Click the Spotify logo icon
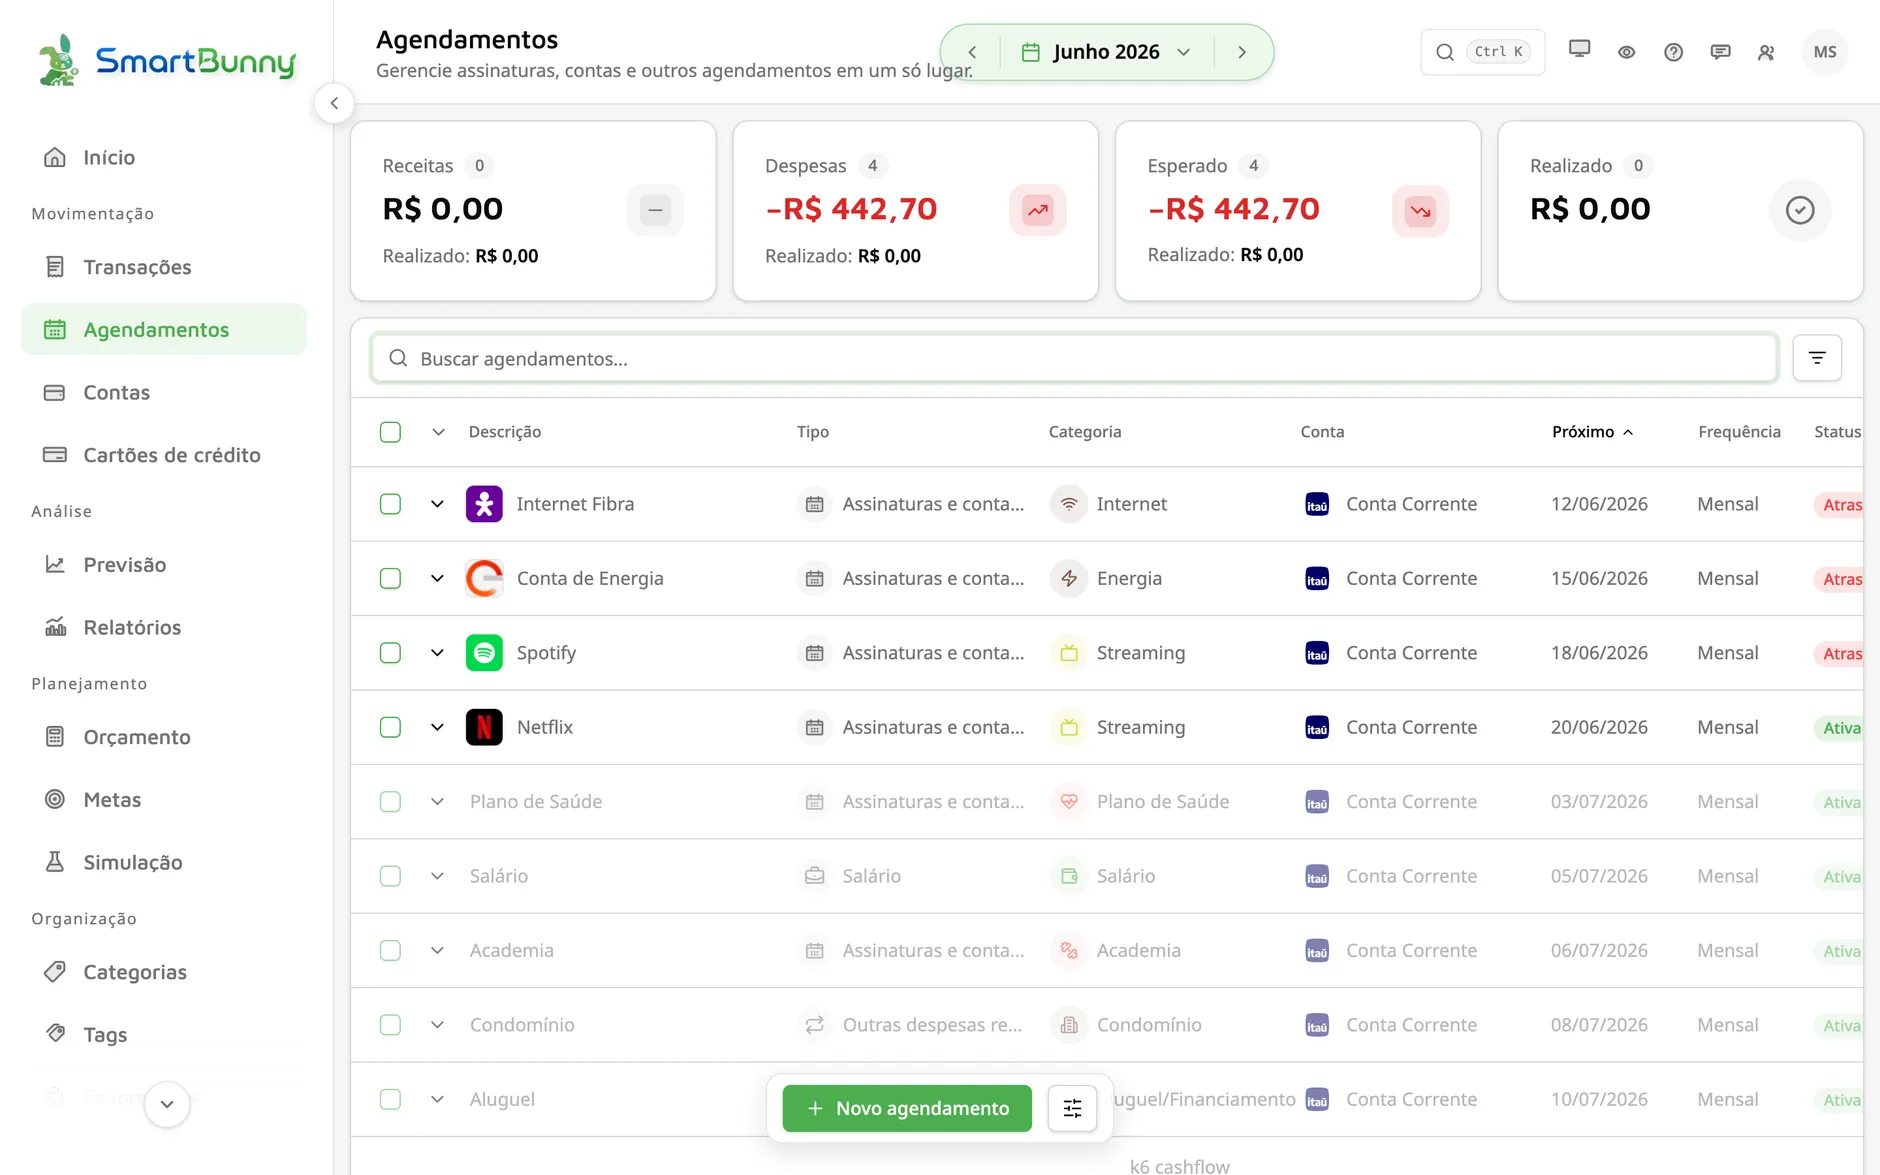The image size is (1880, 1175). (484, 653)
